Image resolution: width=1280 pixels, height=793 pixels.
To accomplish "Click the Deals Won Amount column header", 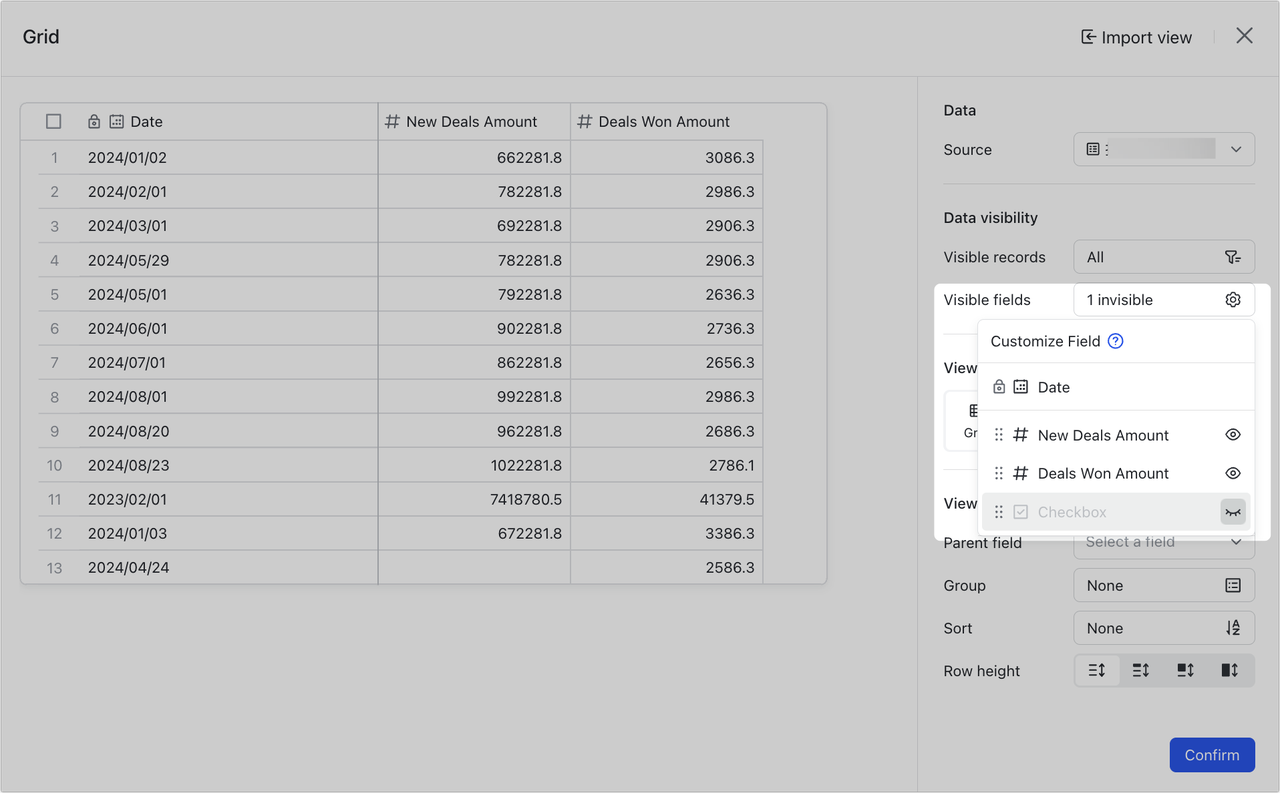I will 666,121.
